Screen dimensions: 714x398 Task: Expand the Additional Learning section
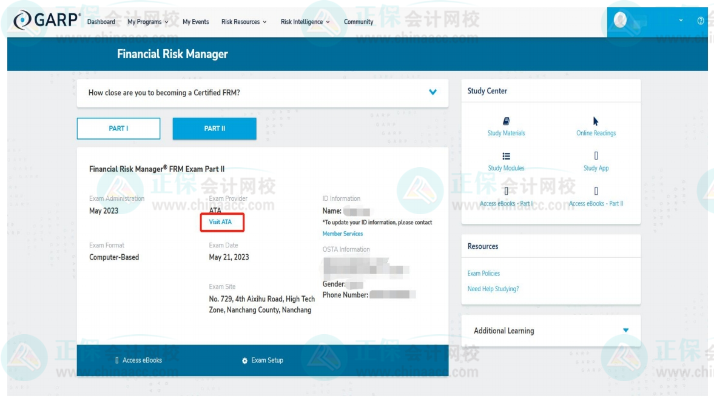click(x=626, y=330)
